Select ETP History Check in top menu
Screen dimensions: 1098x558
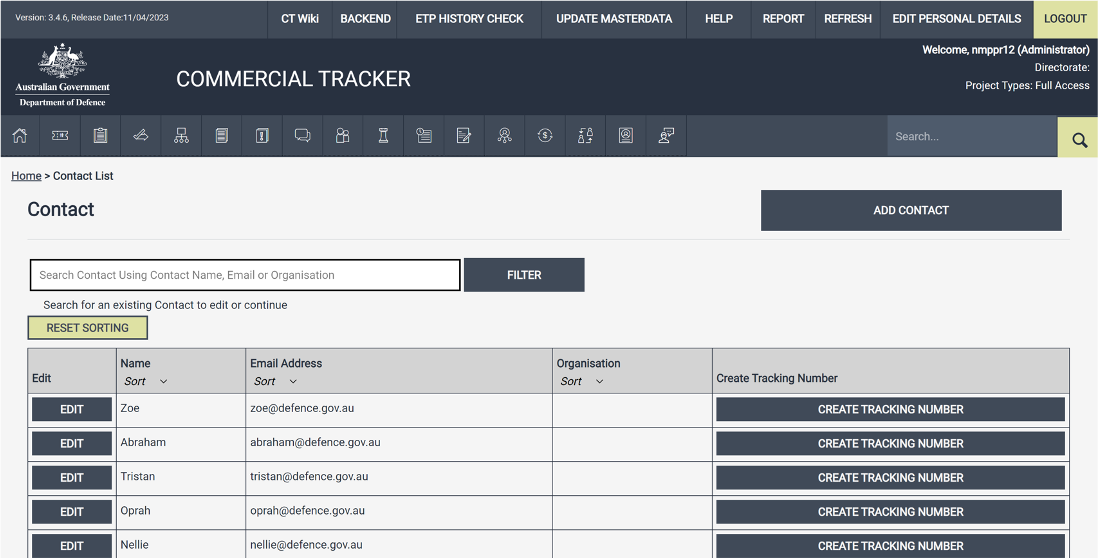469,19
